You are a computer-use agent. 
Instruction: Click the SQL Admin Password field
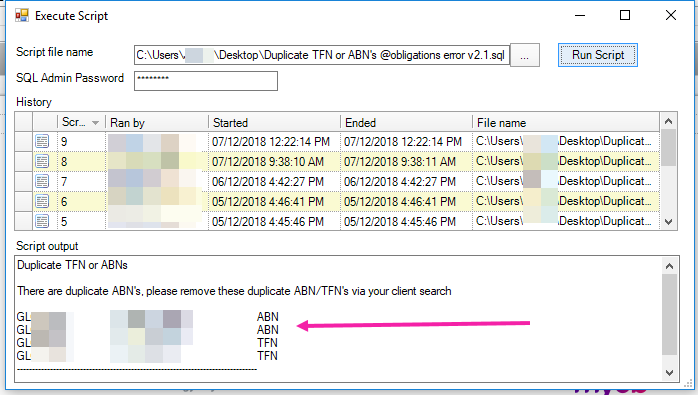[x=206, y=81]
